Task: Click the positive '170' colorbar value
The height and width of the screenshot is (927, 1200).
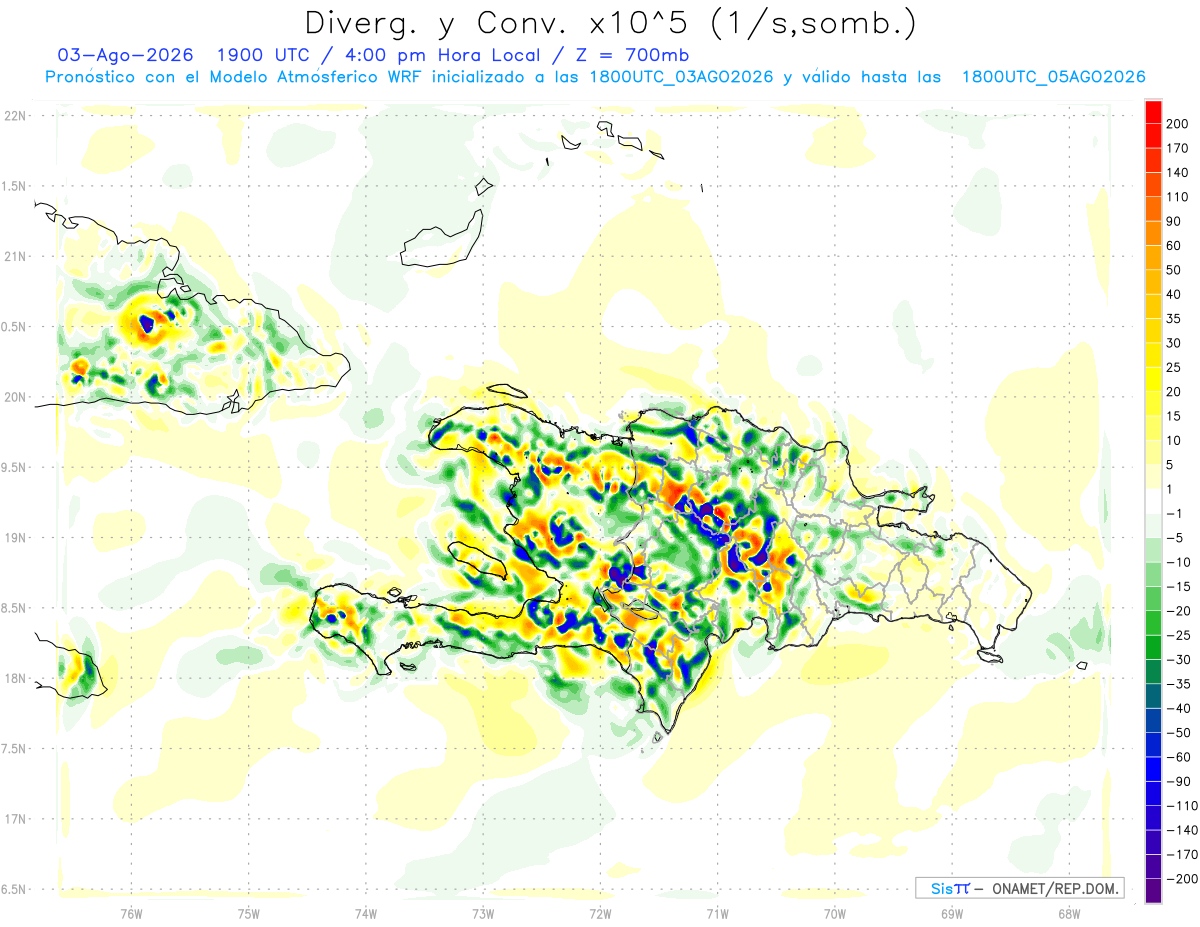Action: 1177,148
